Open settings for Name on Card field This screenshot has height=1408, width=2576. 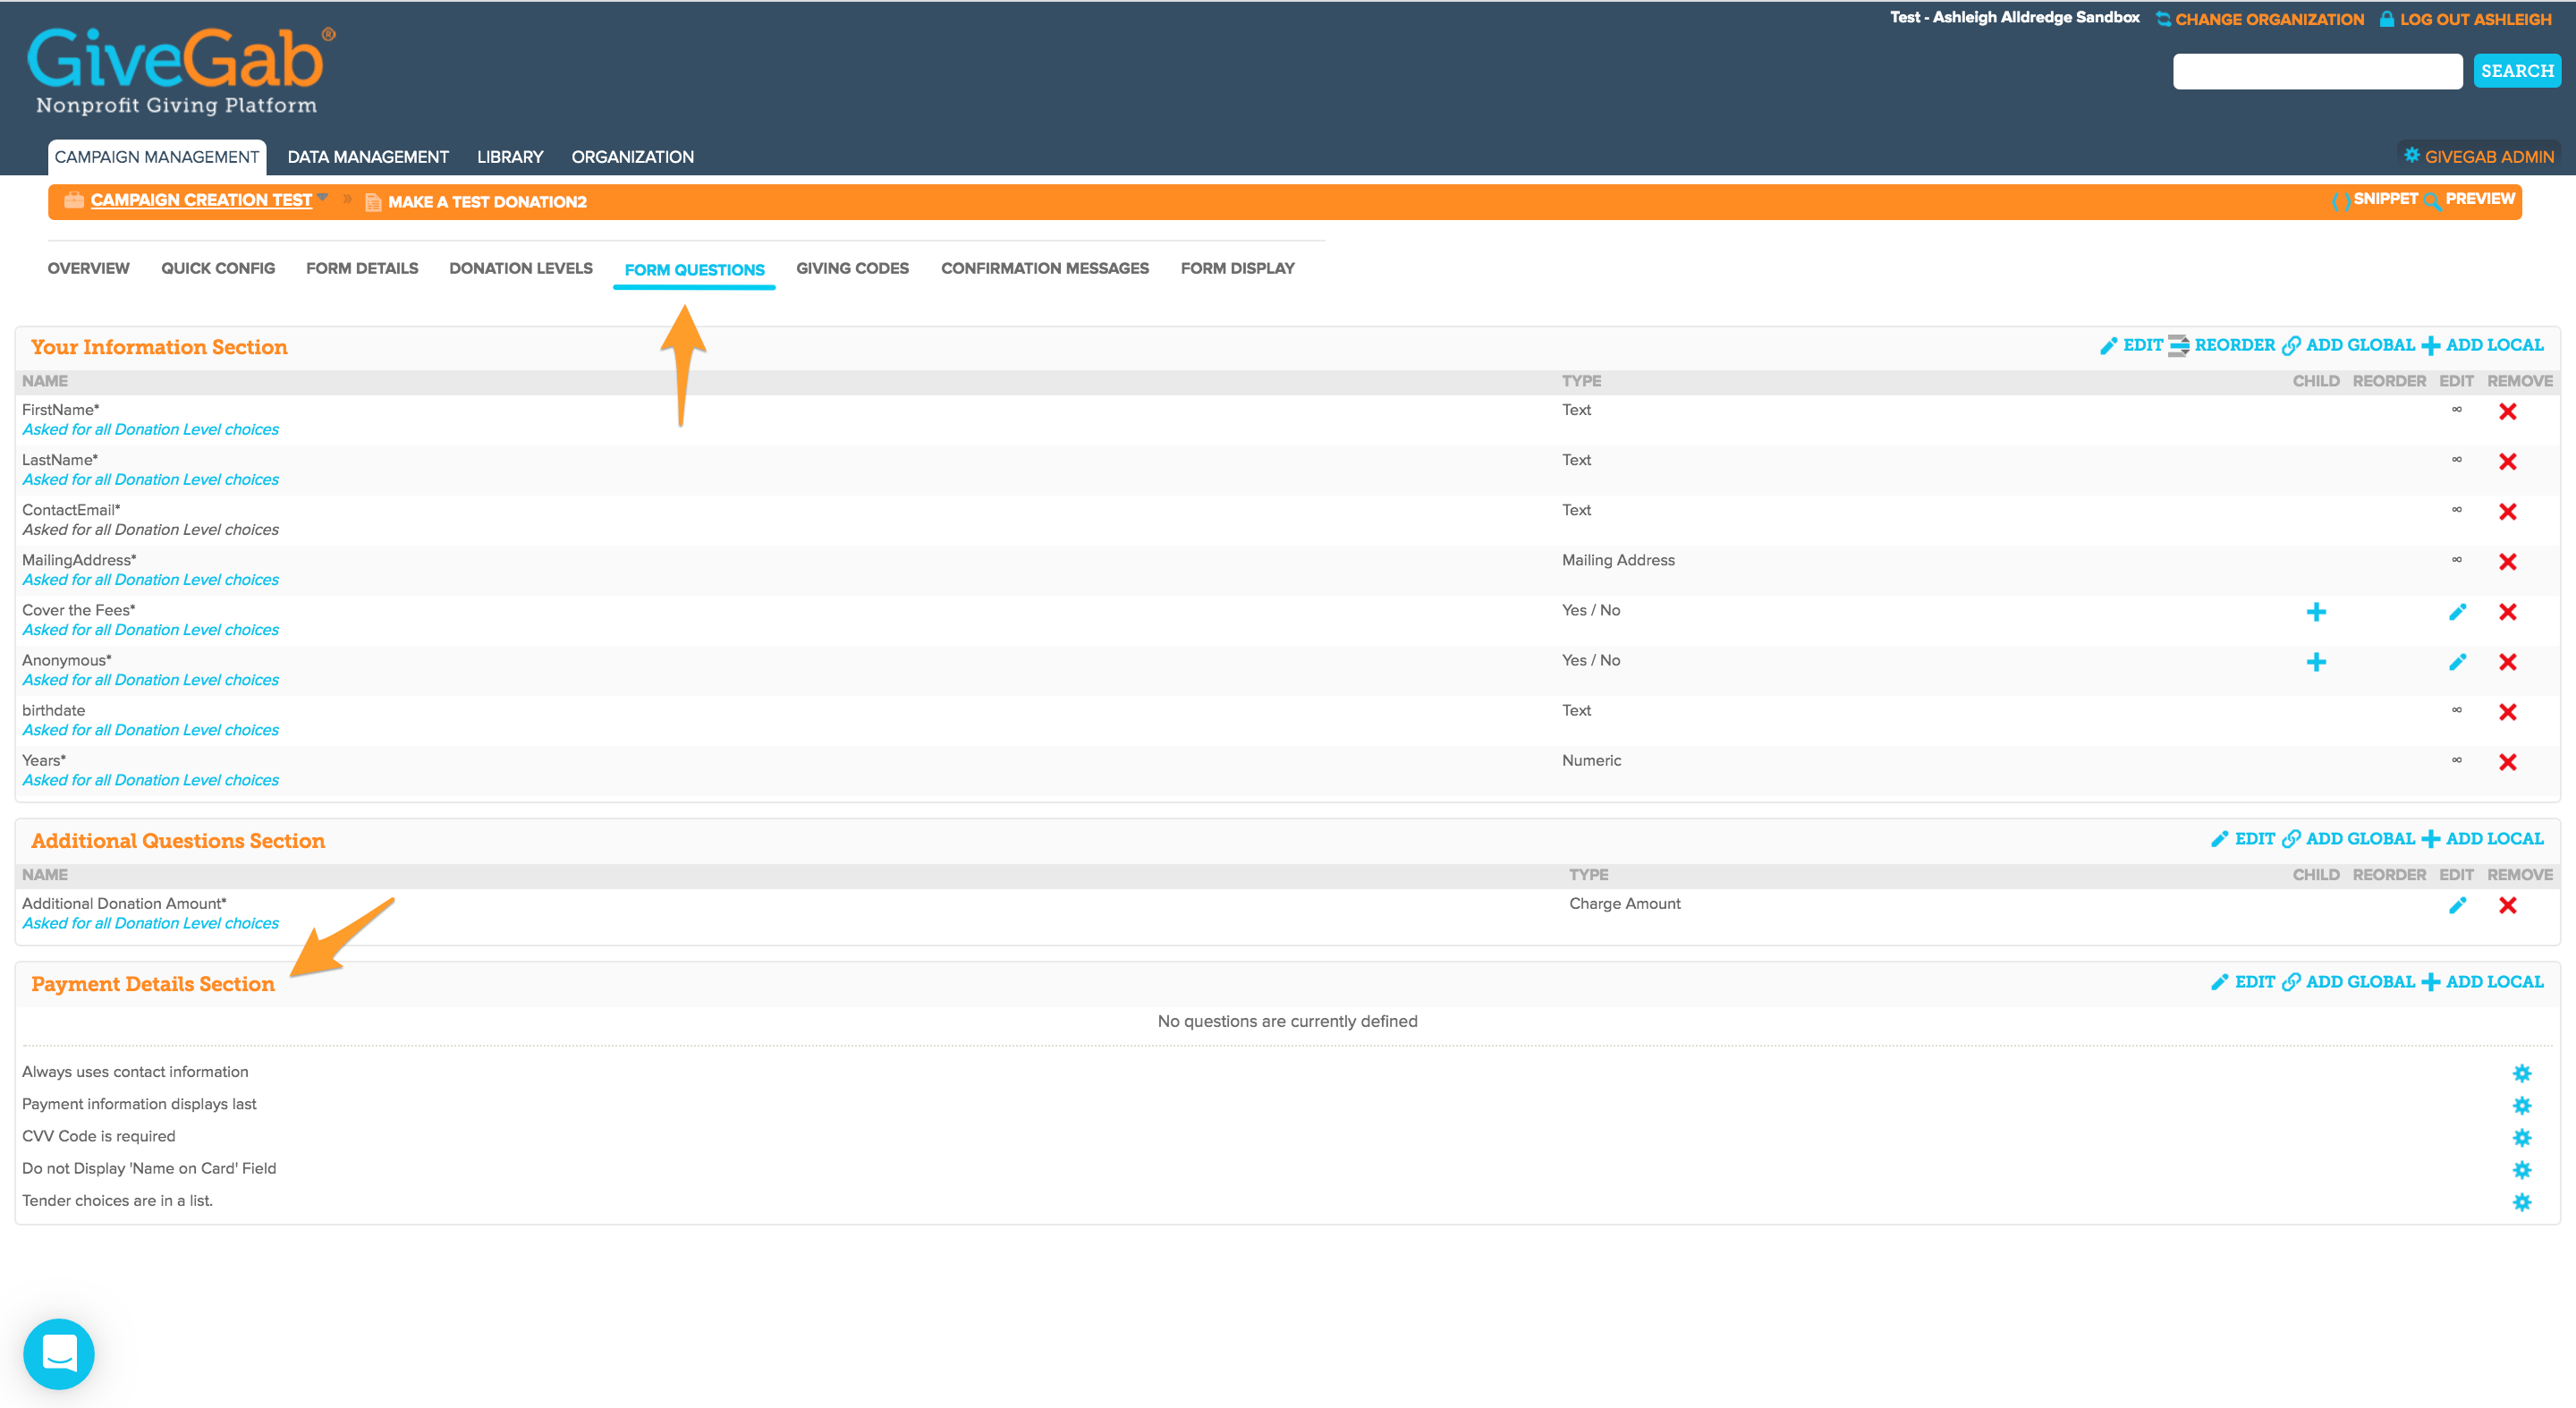pyautogui.click(x=2522, y=1169)
